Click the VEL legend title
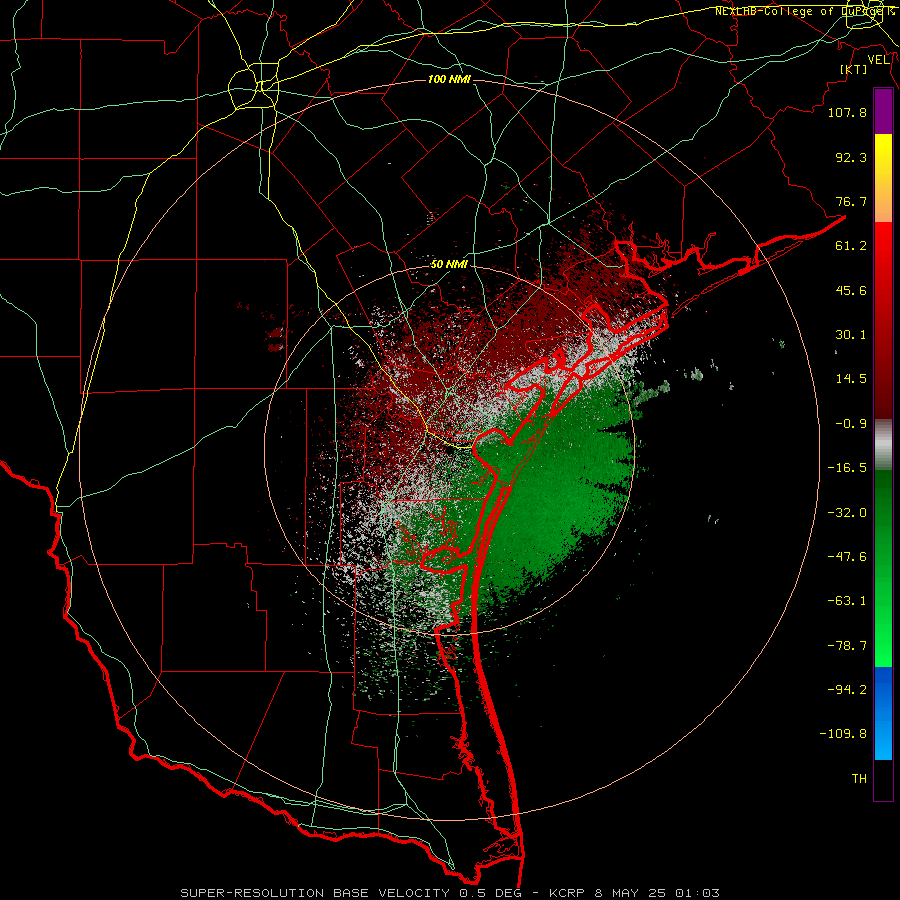The width and height of the screenshot is (900, 900). pyautogui.click(x=878, y=60)
